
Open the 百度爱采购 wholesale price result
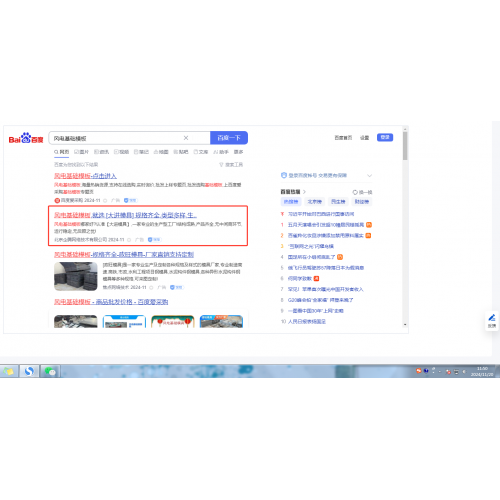point(111,302)
